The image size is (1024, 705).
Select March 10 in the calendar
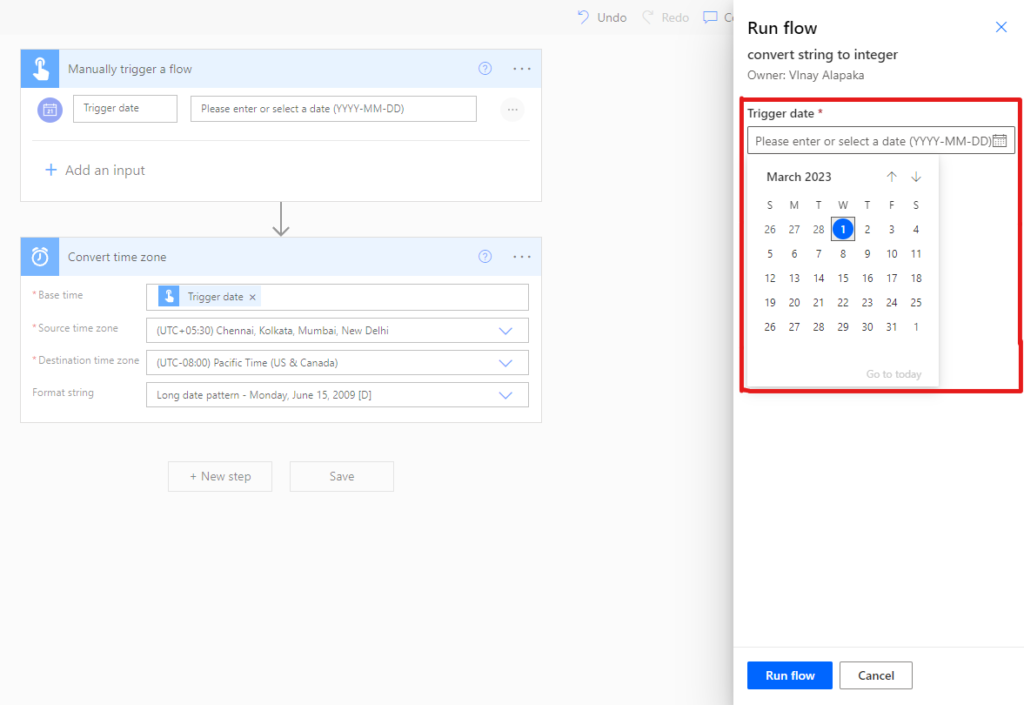click(x=891, y=254)
